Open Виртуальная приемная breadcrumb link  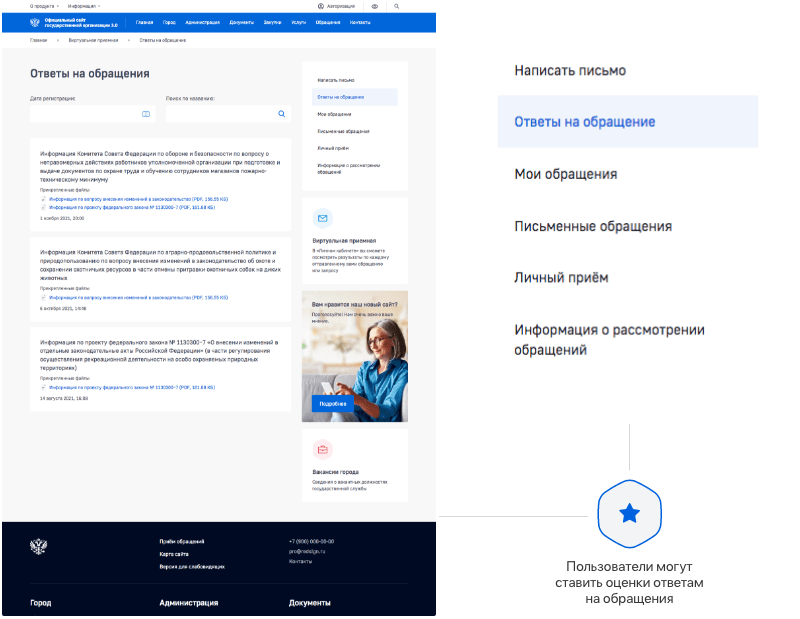point(93,40)
